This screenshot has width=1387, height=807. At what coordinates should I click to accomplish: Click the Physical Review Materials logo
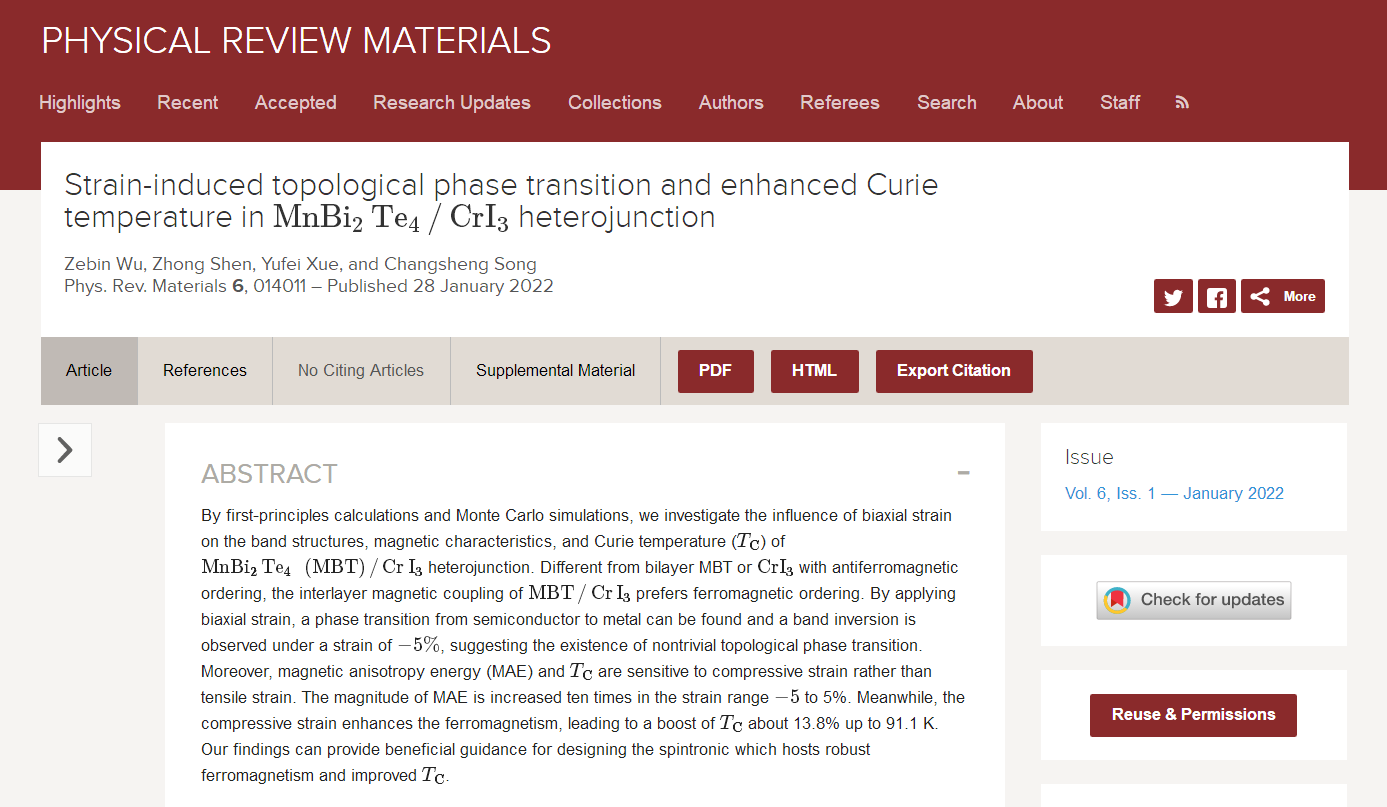(296, 41)
